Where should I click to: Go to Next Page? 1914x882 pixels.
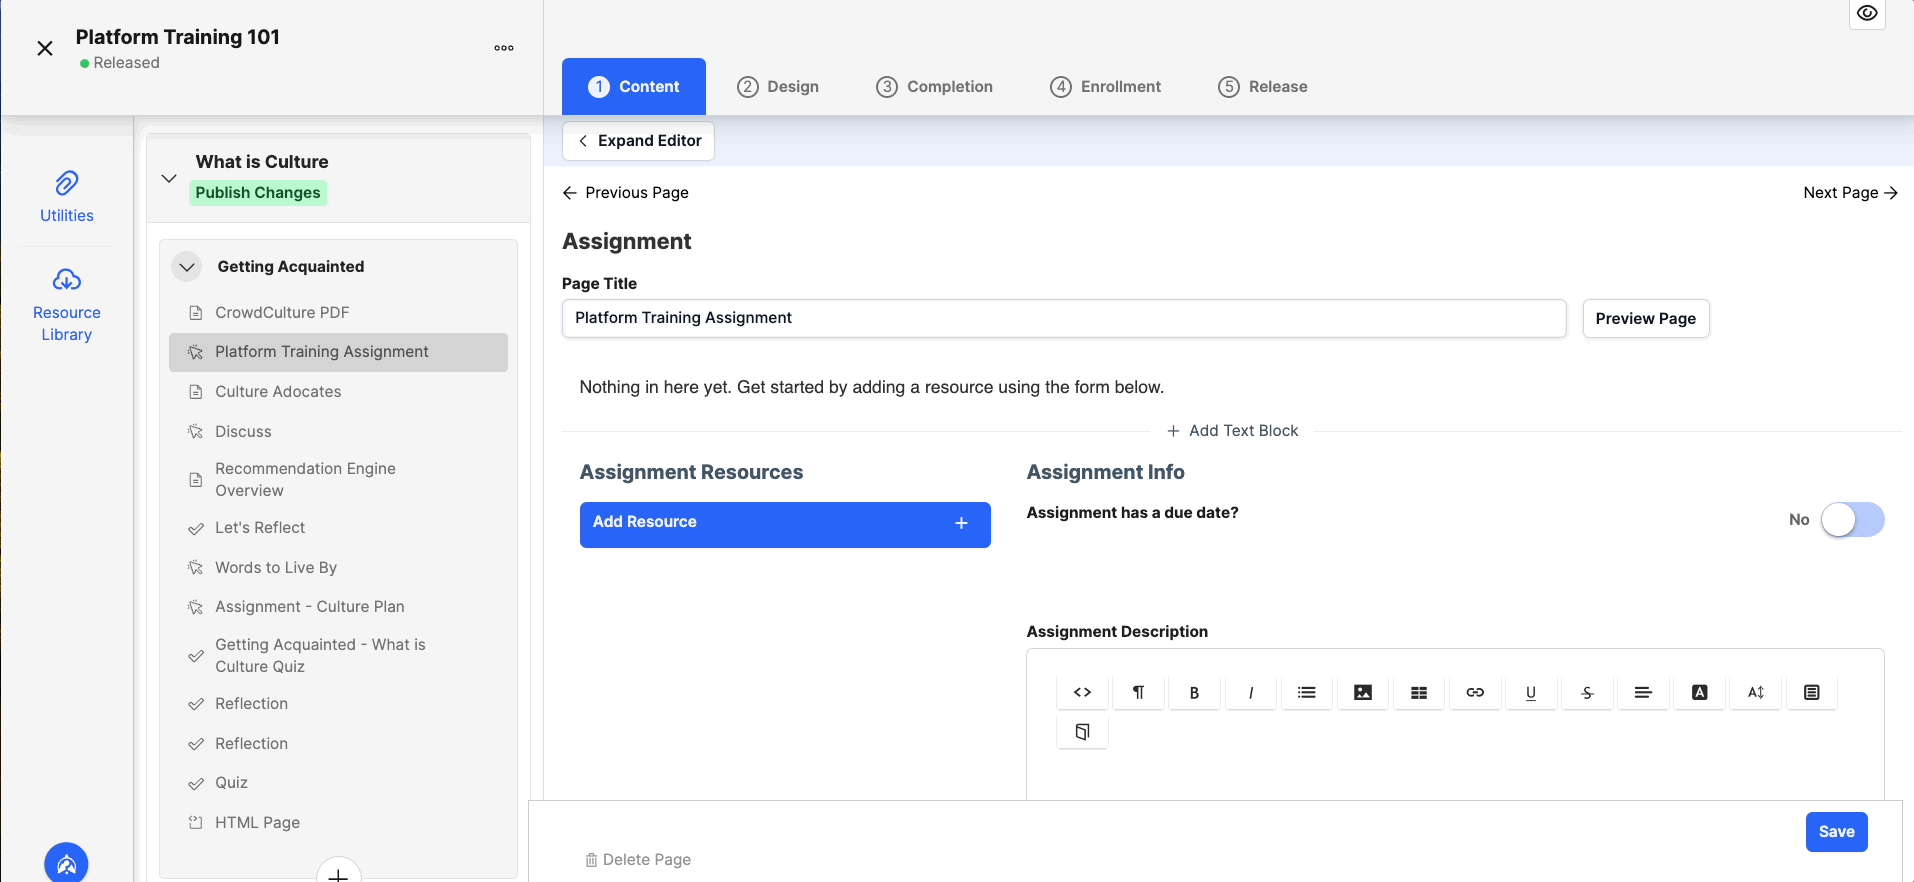click(x=1850, y=193)
